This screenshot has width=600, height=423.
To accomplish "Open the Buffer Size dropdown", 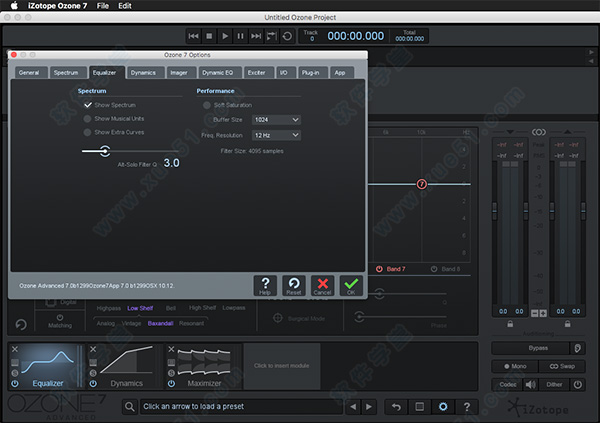I will [276, 120].
